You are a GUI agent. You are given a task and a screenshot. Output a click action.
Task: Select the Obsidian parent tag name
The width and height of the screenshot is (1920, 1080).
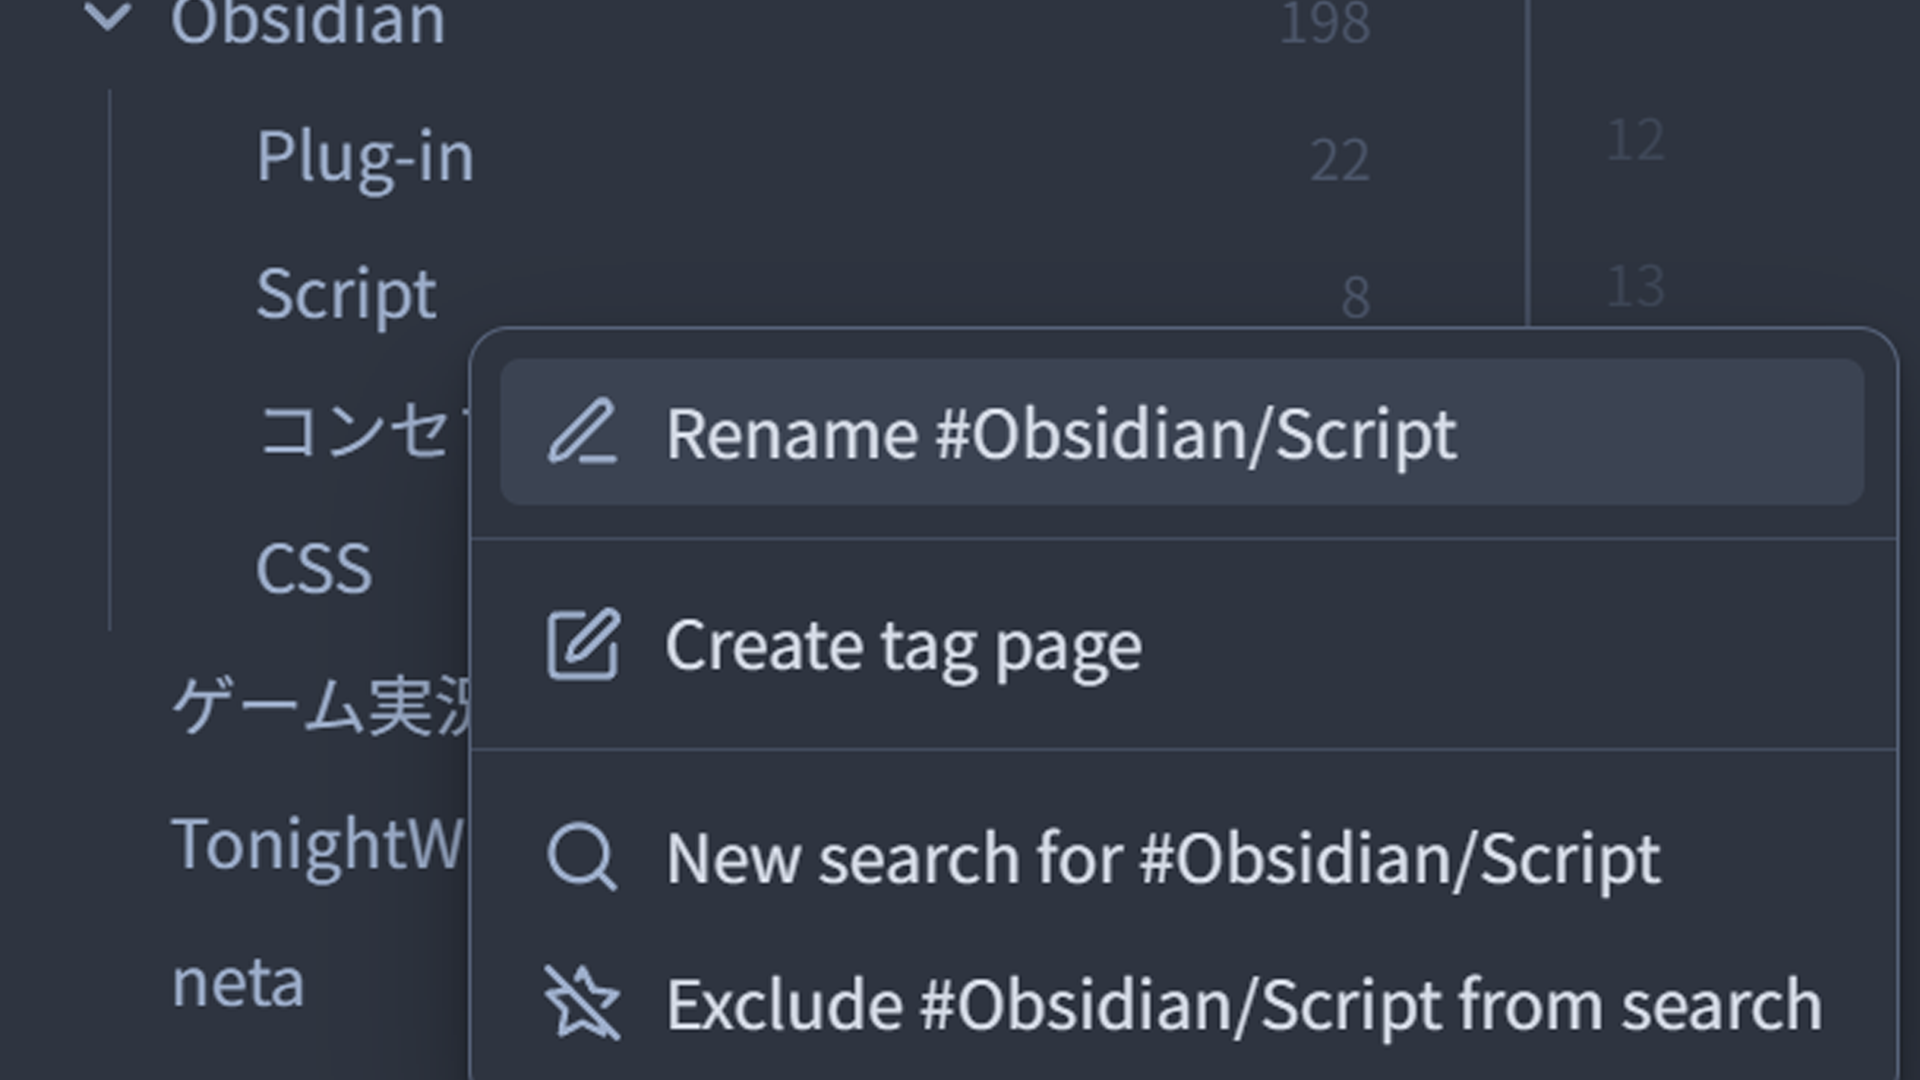307,22
